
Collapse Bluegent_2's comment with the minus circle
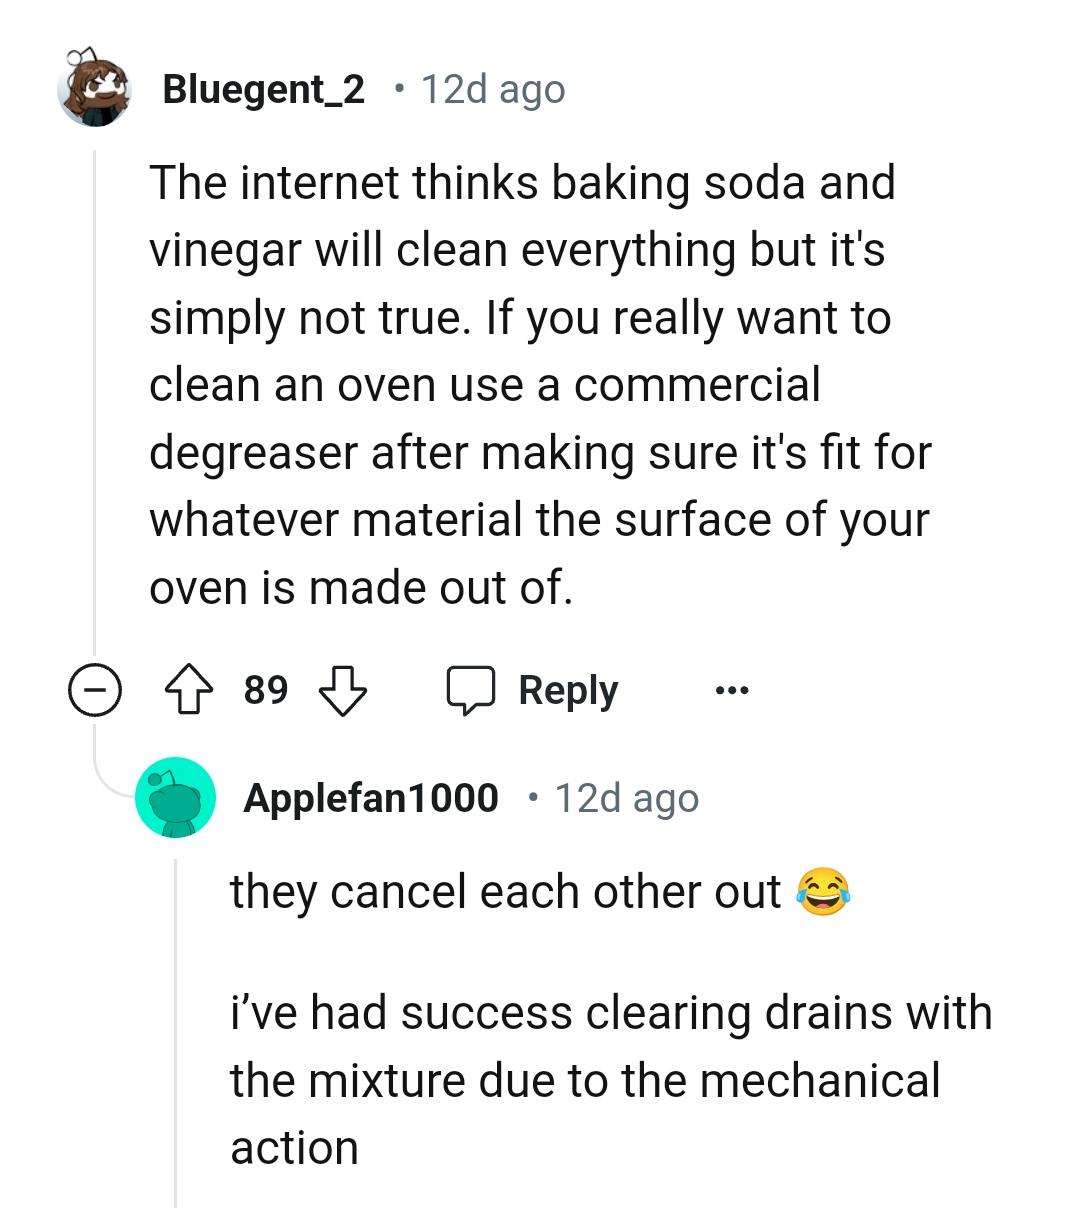click(x=95, y=691)
